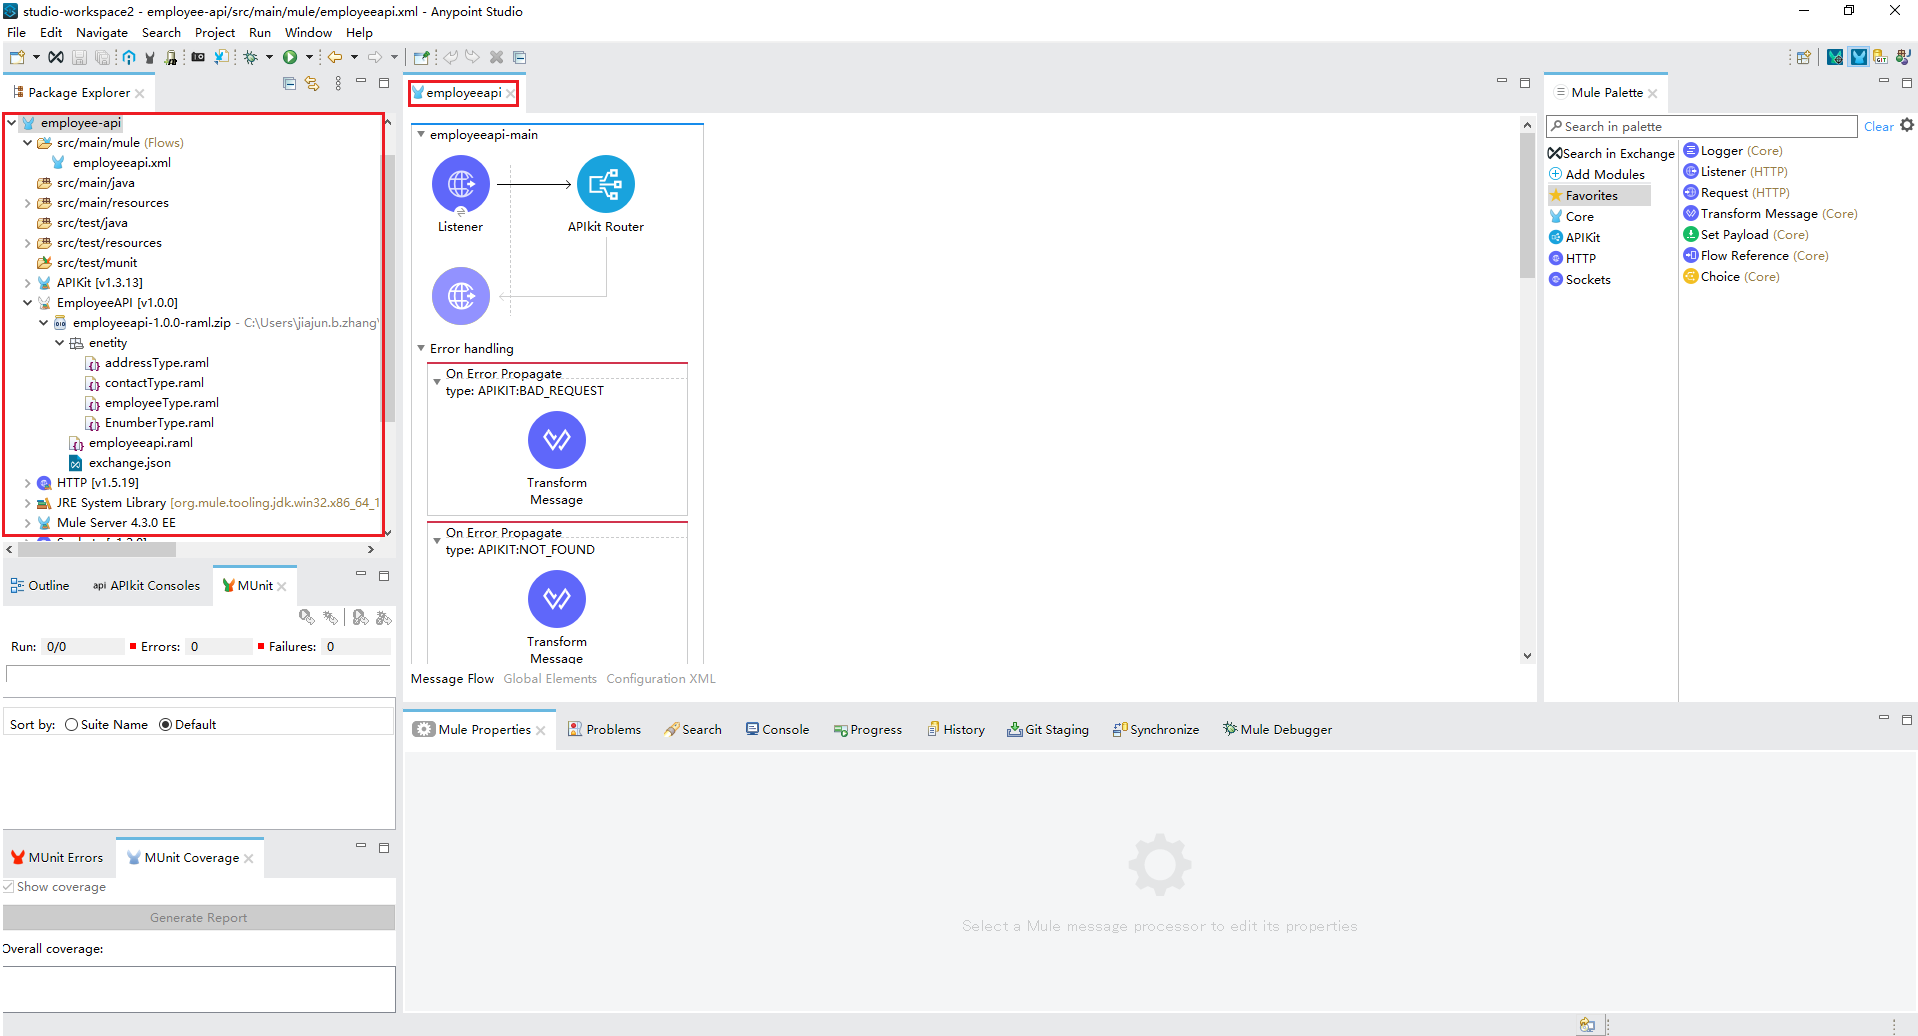Switch to Global Elements editor tab
1918x1036 pixels.
(x=550, y=679)
